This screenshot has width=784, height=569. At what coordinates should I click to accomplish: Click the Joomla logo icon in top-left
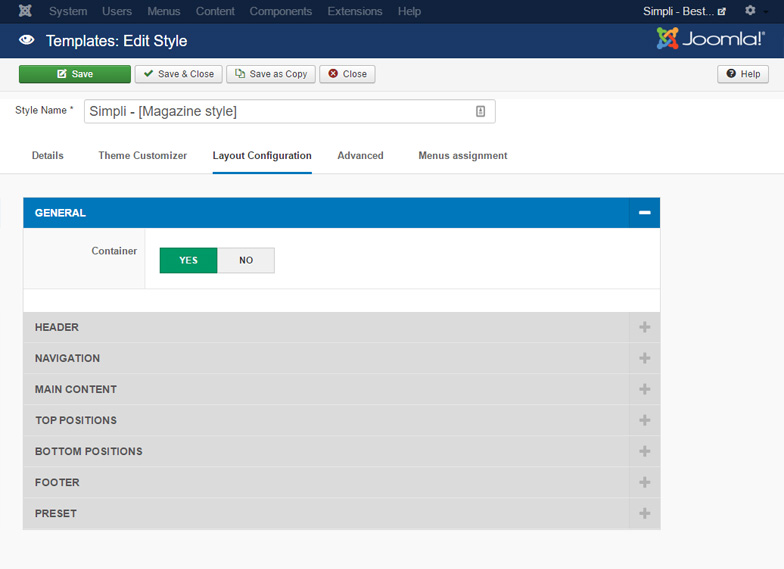(25, 11)
